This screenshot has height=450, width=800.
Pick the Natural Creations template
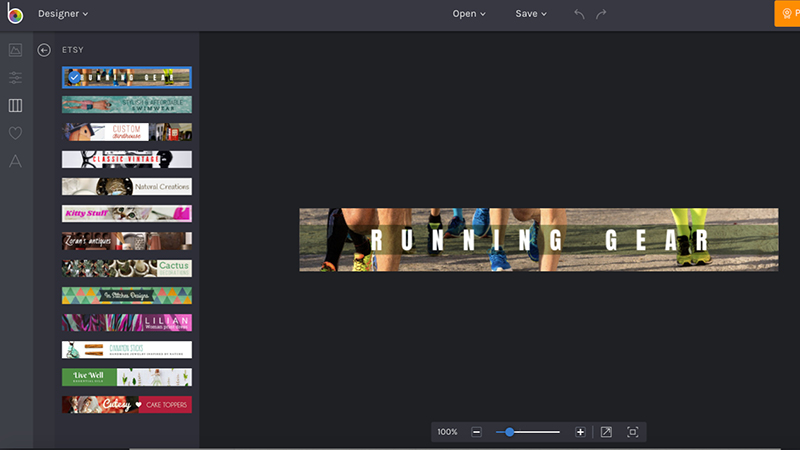point(127,186)
